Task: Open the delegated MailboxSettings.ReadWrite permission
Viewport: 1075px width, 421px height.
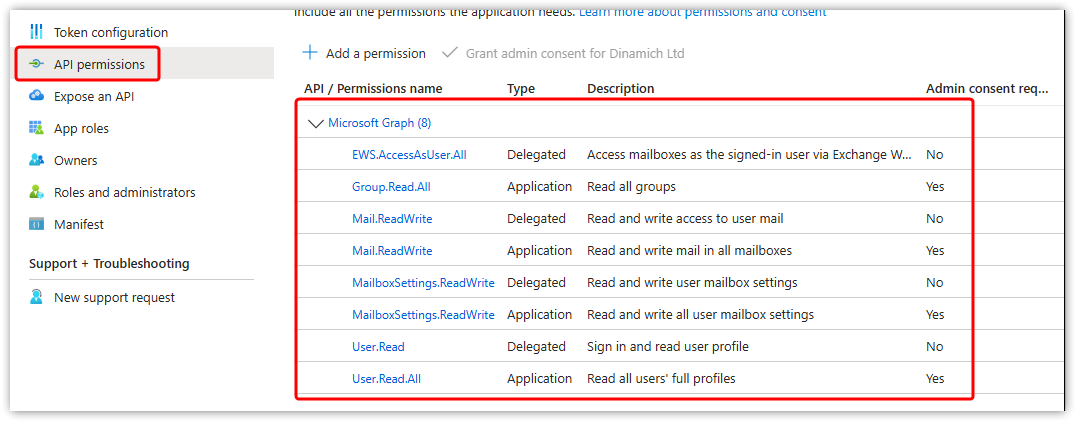Action: (423, 283)
